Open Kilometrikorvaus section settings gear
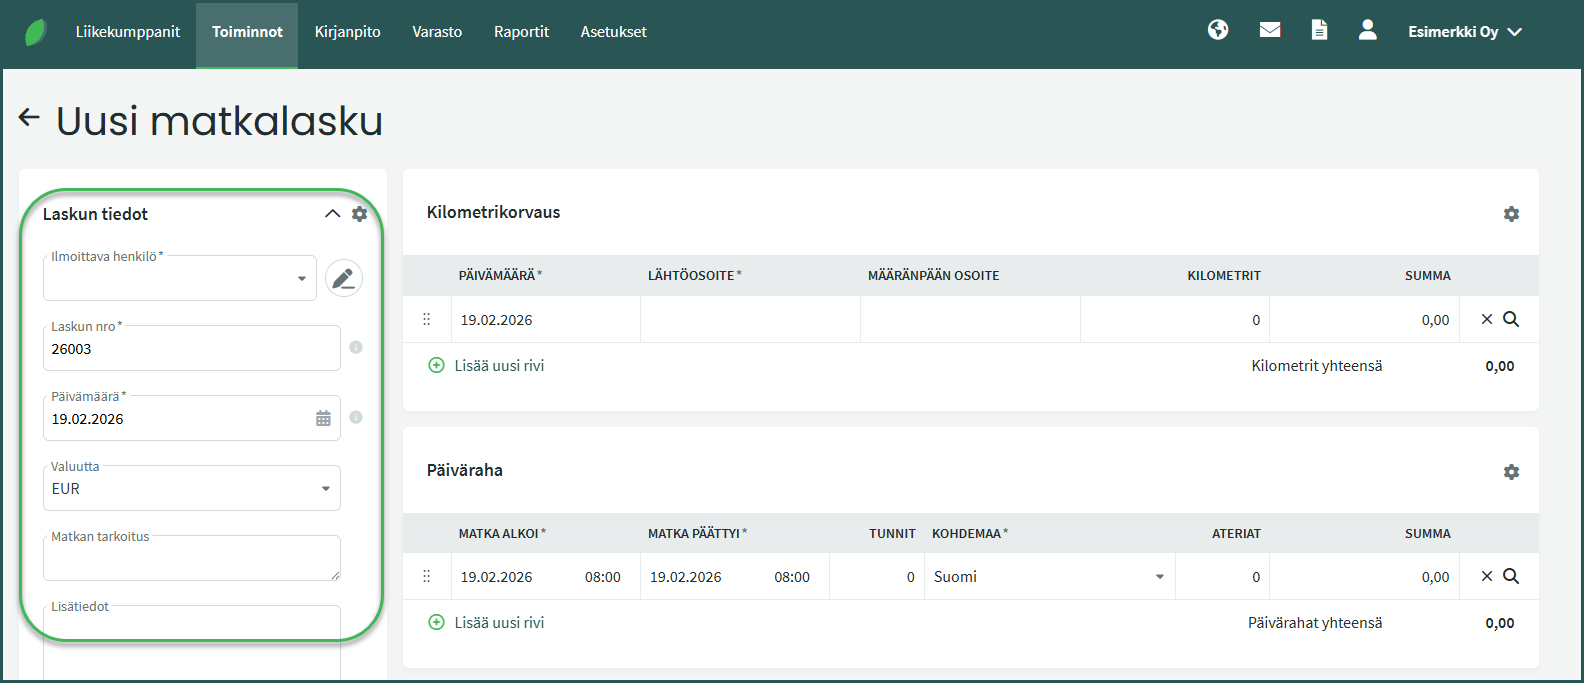 click(x=1511, y=214)
